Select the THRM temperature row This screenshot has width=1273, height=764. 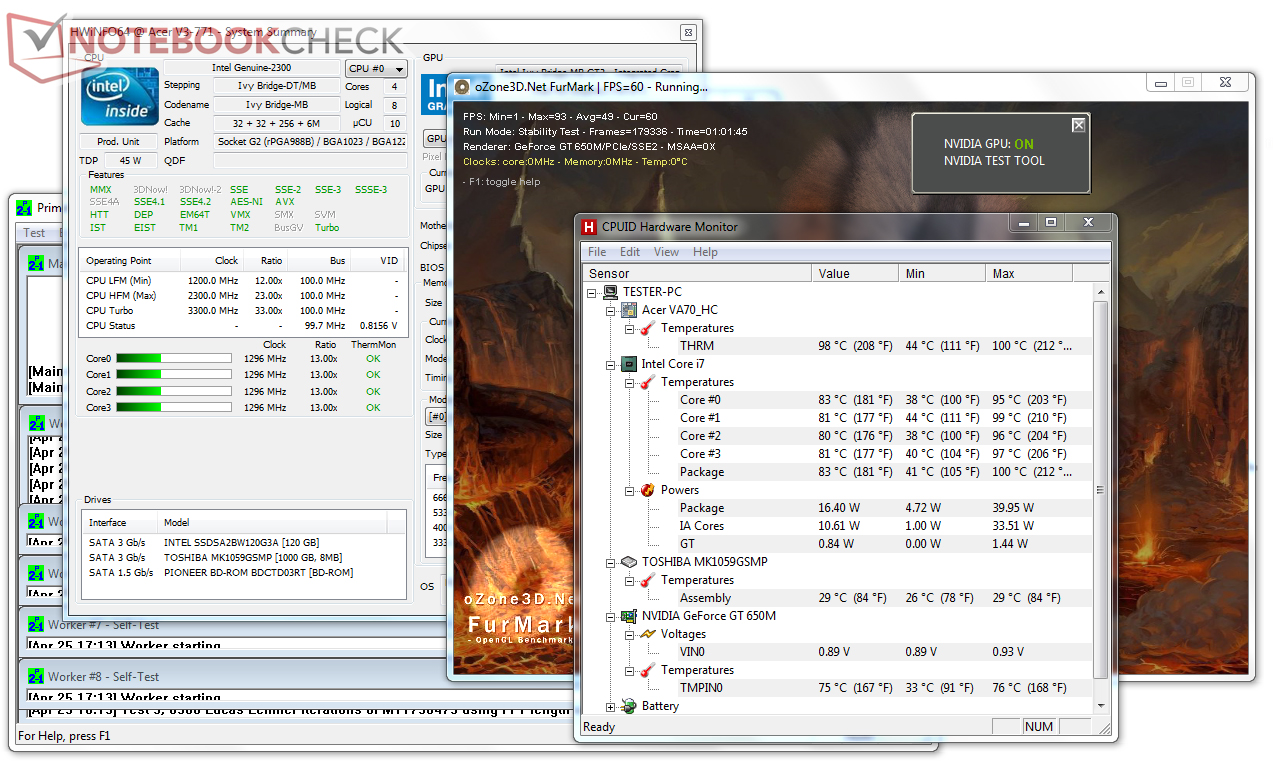[838, 346]
